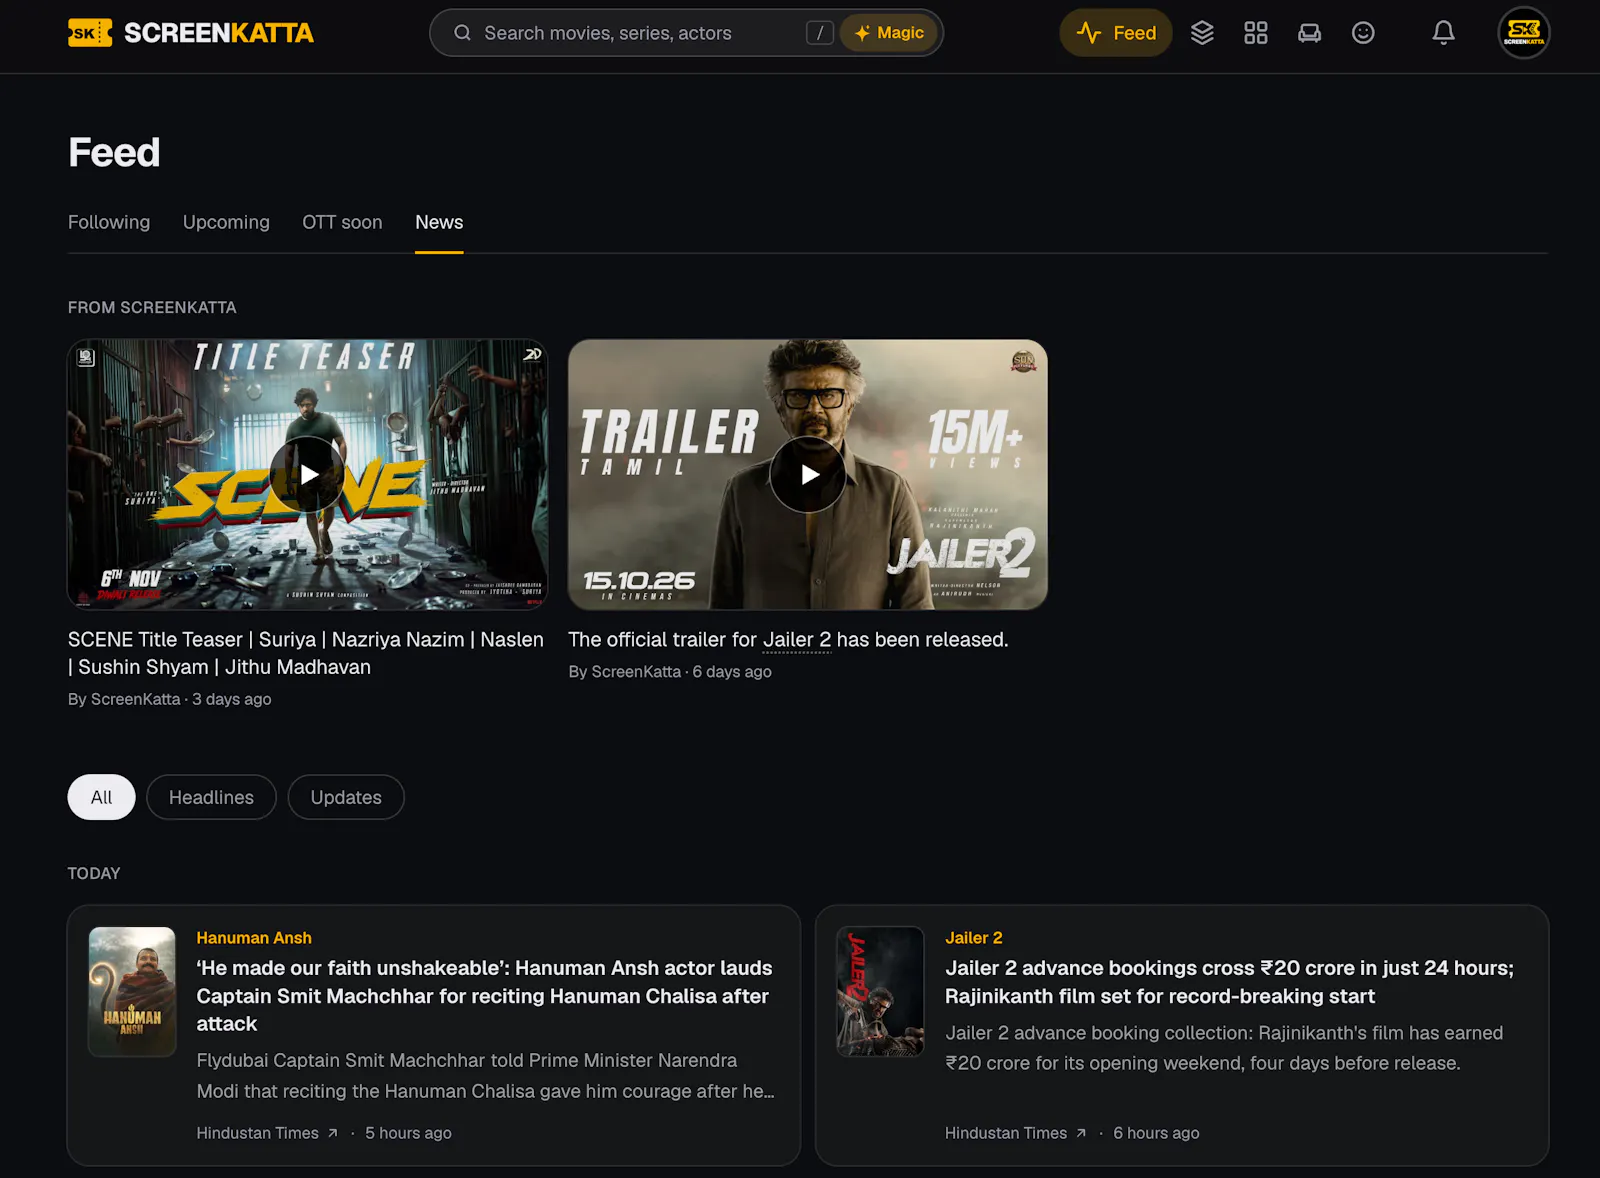Open SCENE Title Teaser headline
Viewport: 1600px width, 1178px height.
(x=306, y=653)
